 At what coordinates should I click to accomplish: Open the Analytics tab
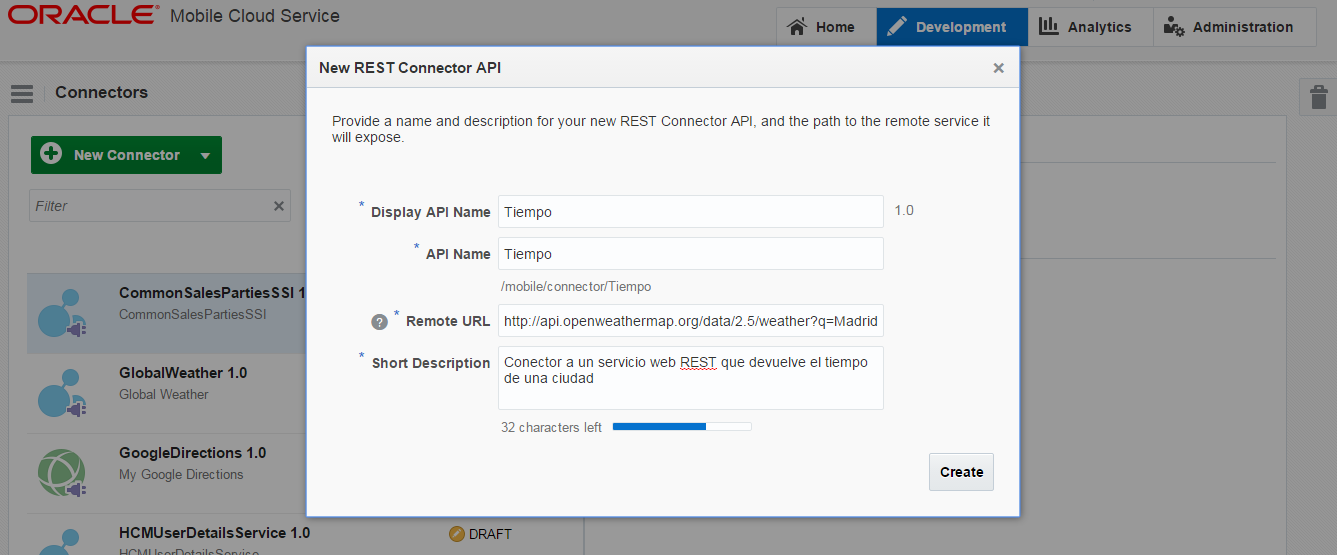click(x=1090, y=27)
